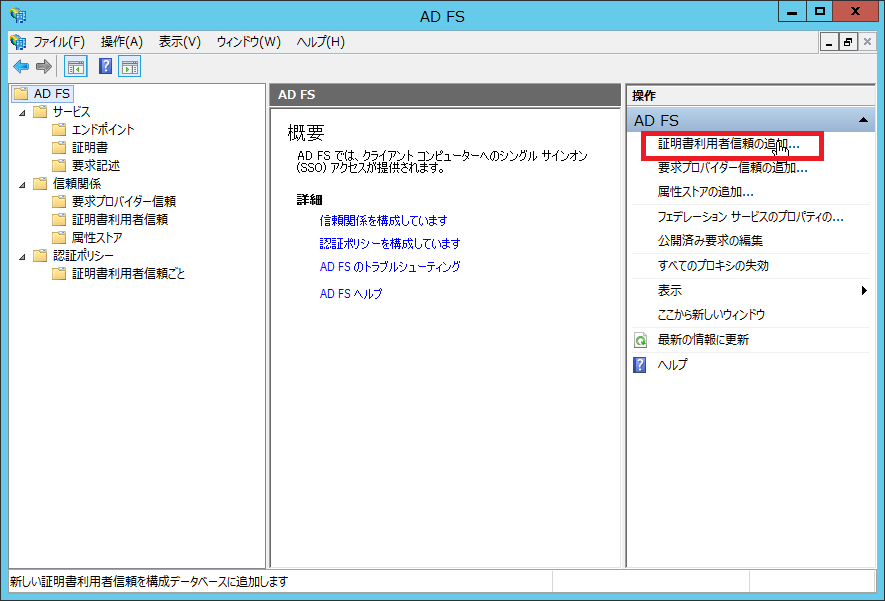
Task: Open the AD FS ヘルプ link
Action: (x=351, y=293)
